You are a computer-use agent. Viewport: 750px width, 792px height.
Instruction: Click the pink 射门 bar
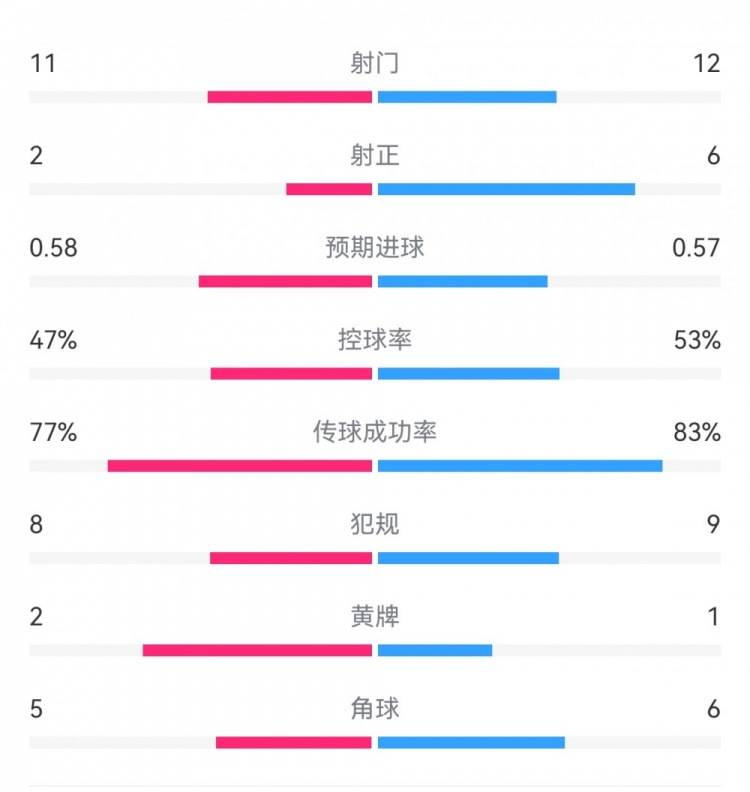click(x=290, y=97)
